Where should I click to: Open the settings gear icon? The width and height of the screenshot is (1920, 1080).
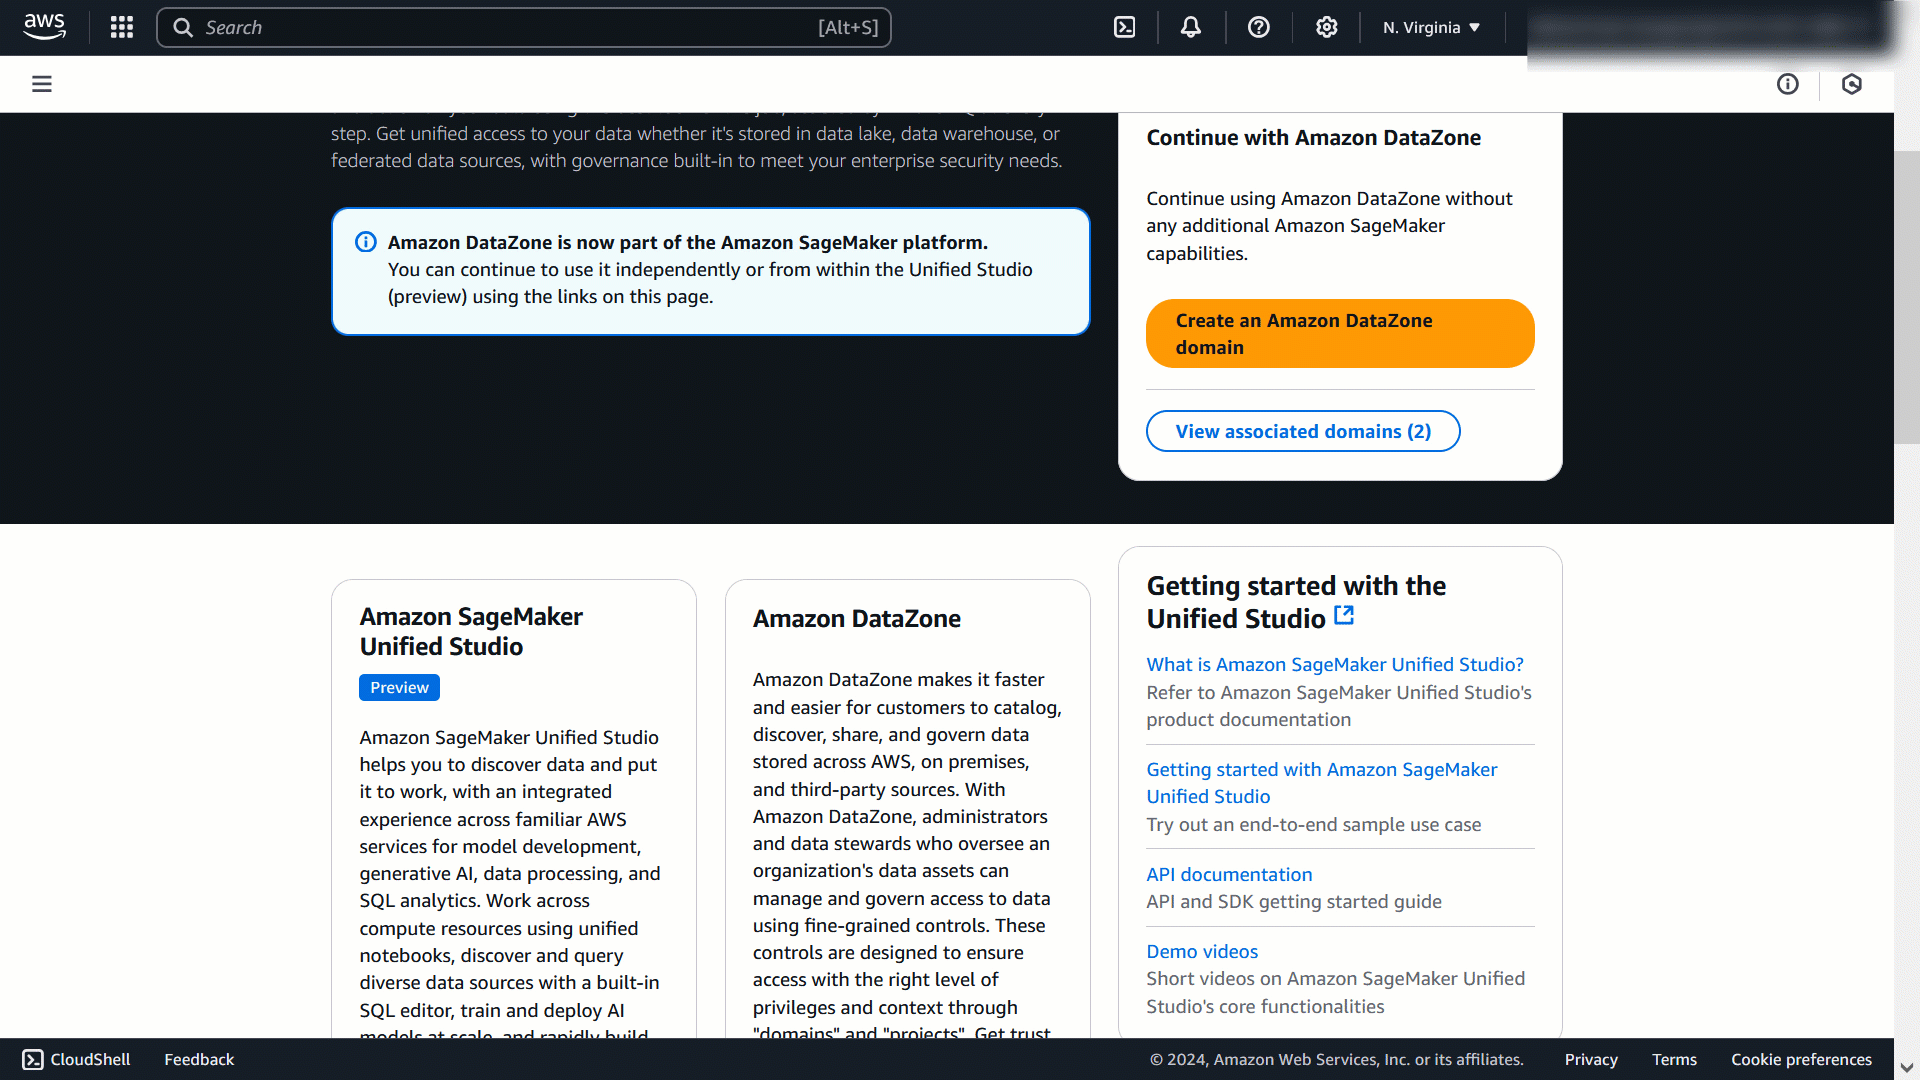pos(1326,27)
